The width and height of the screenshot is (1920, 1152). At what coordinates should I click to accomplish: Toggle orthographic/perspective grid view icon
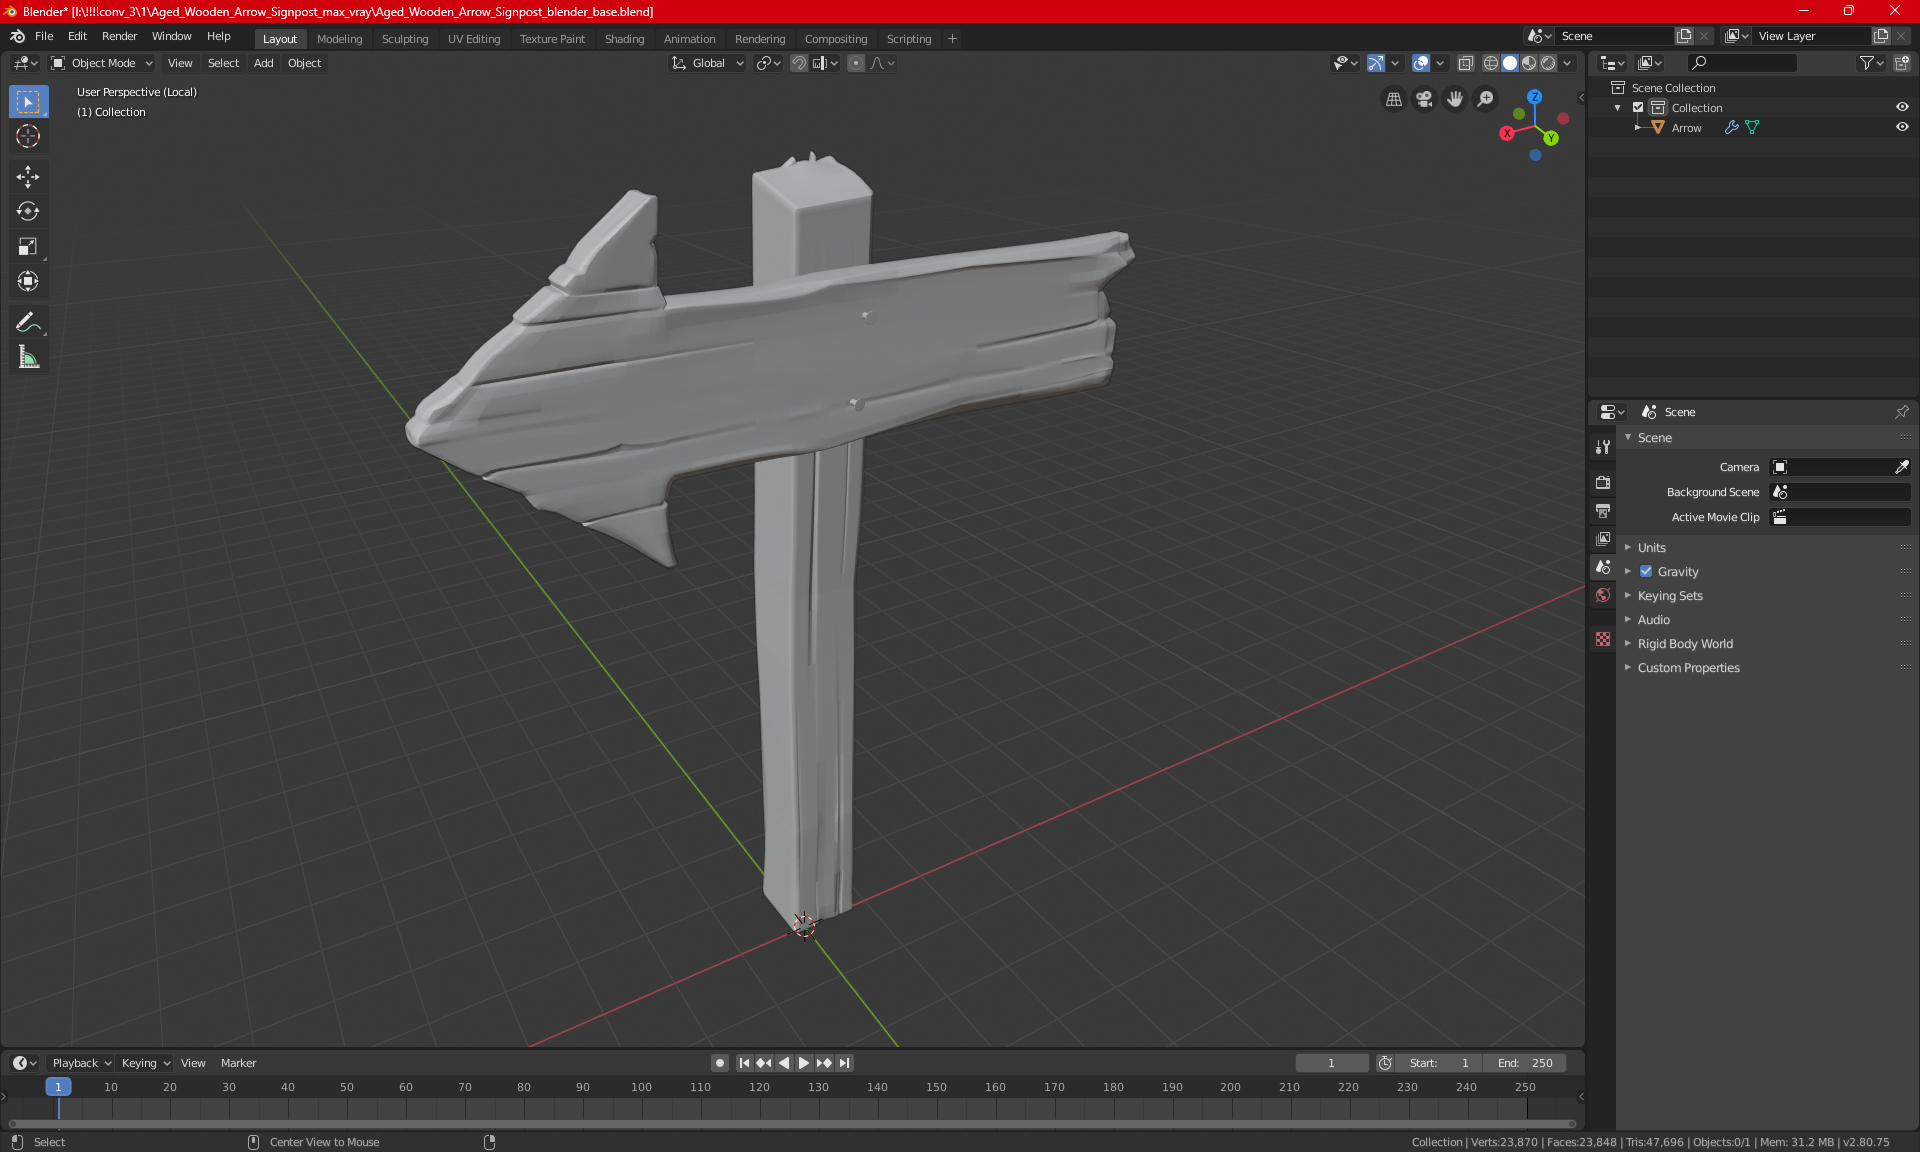click(x=1393, y=99)
